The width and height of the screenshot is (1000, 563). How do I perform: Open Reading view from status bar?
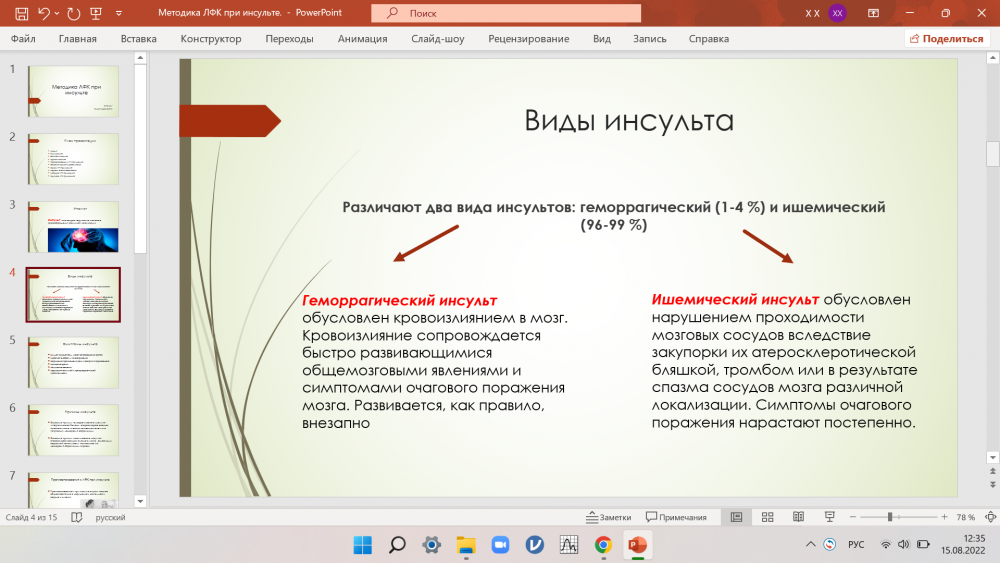click(x=798, y=517)
